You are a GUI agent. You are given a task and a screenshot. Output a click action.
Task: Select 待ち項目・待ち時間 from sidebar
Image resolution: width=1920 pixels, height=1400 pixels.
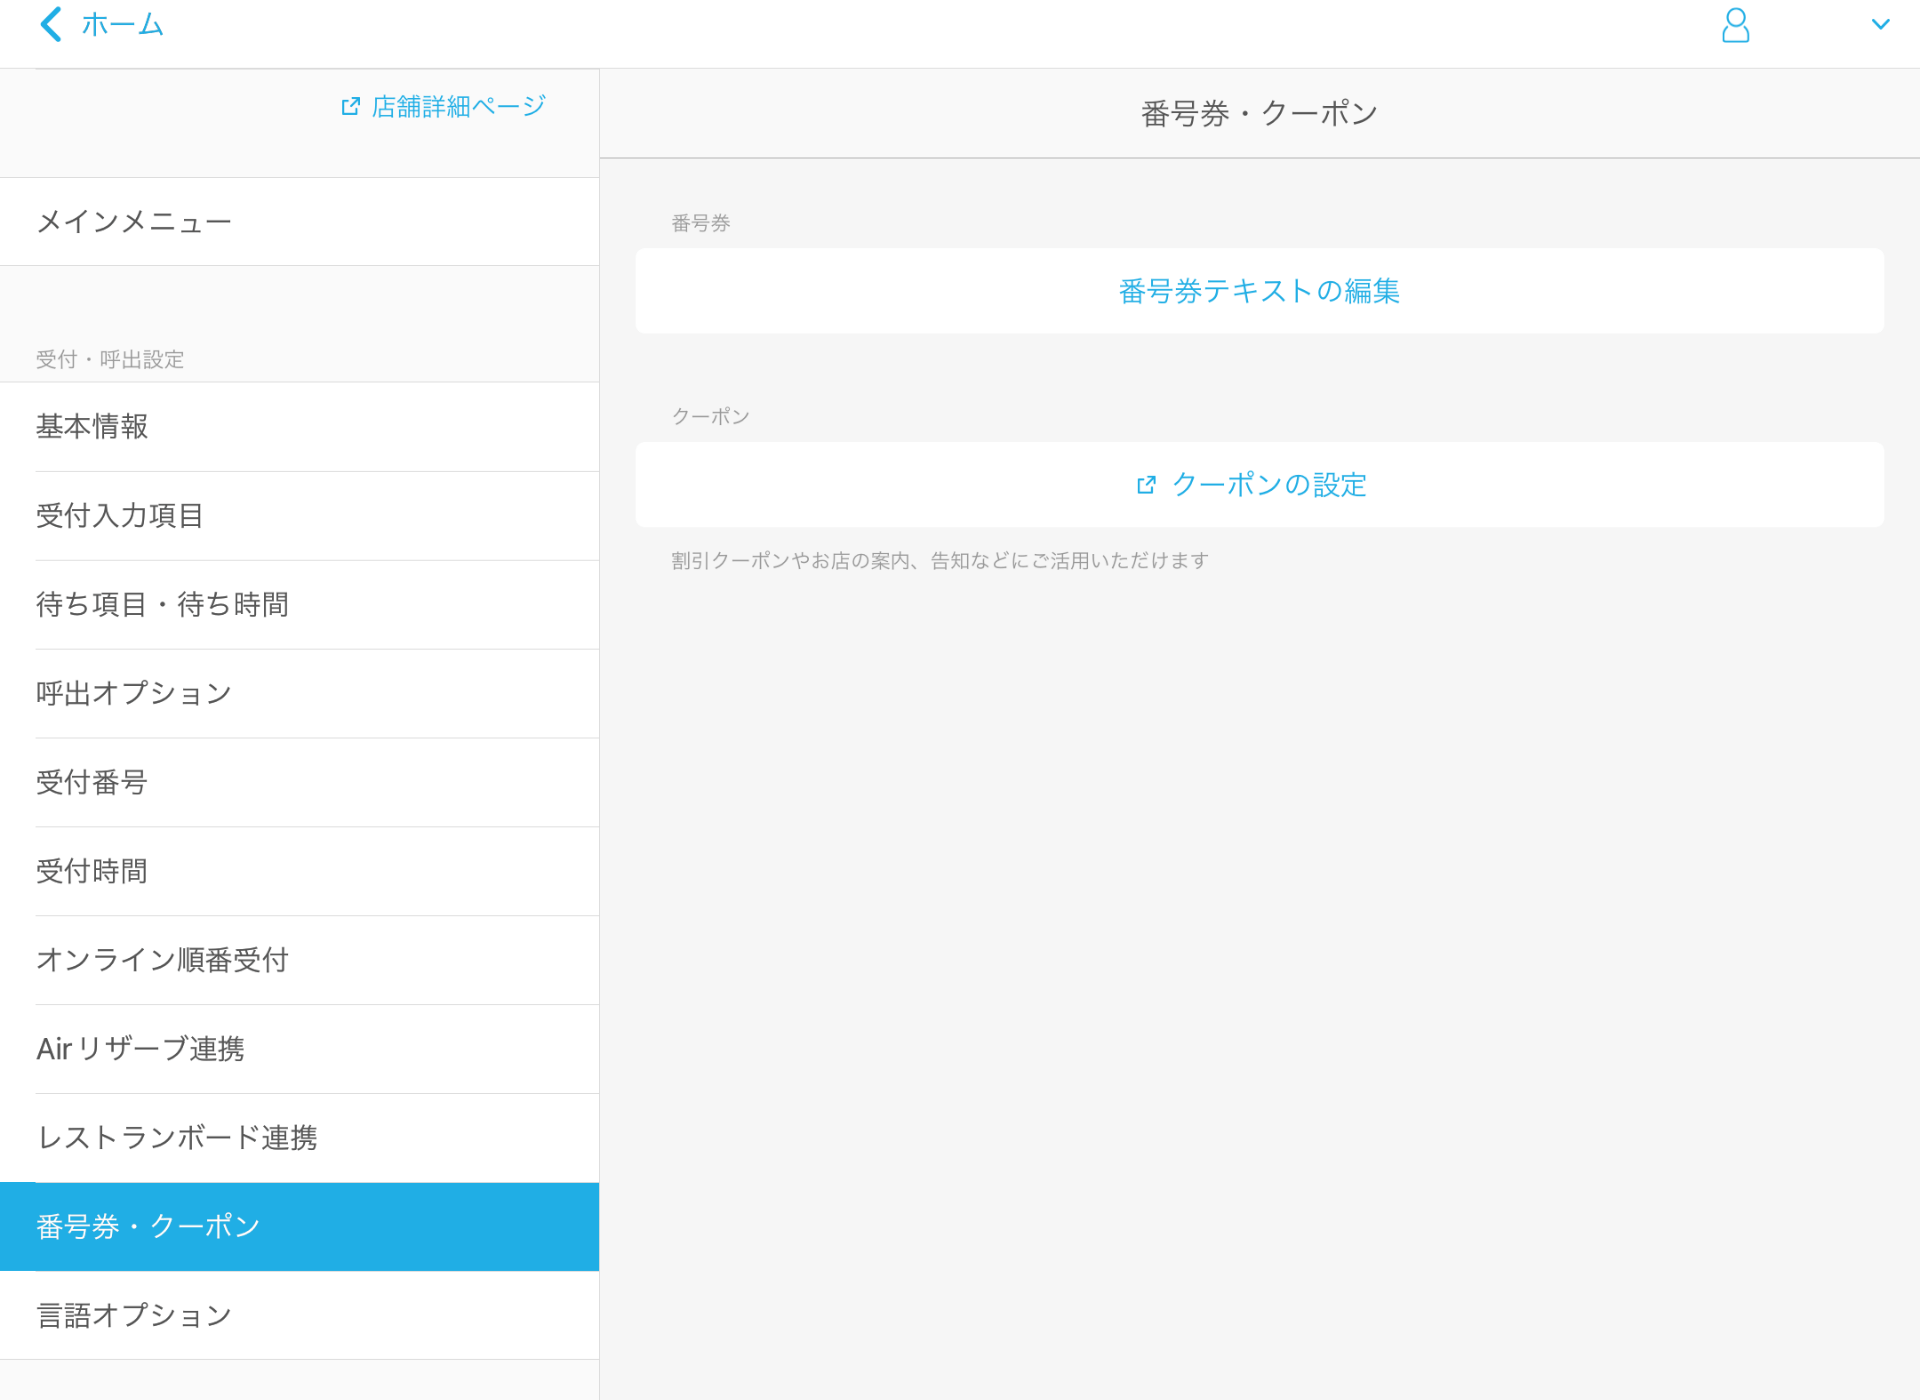162,604
